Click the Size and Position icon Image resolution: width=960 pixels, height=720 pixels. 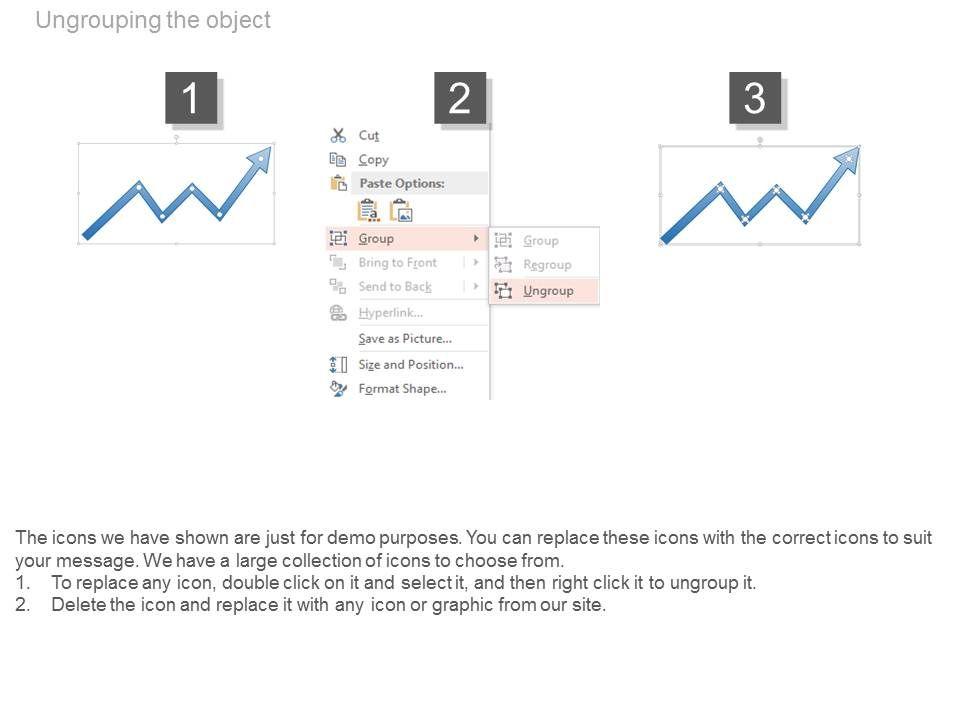pos(338,364)
